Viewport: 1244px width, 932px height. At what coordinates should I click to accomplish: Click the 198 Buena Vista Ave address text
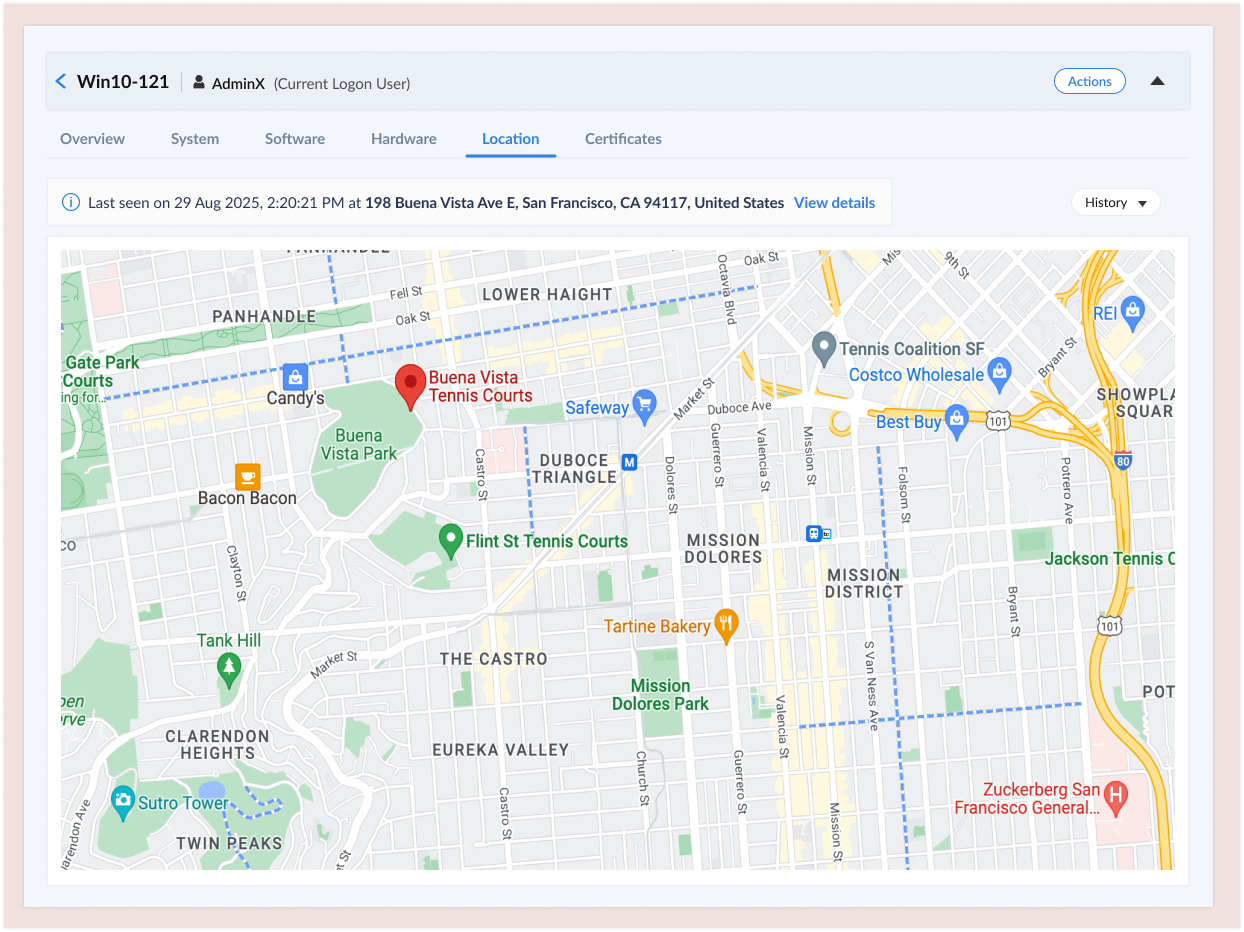coord(574,202)
